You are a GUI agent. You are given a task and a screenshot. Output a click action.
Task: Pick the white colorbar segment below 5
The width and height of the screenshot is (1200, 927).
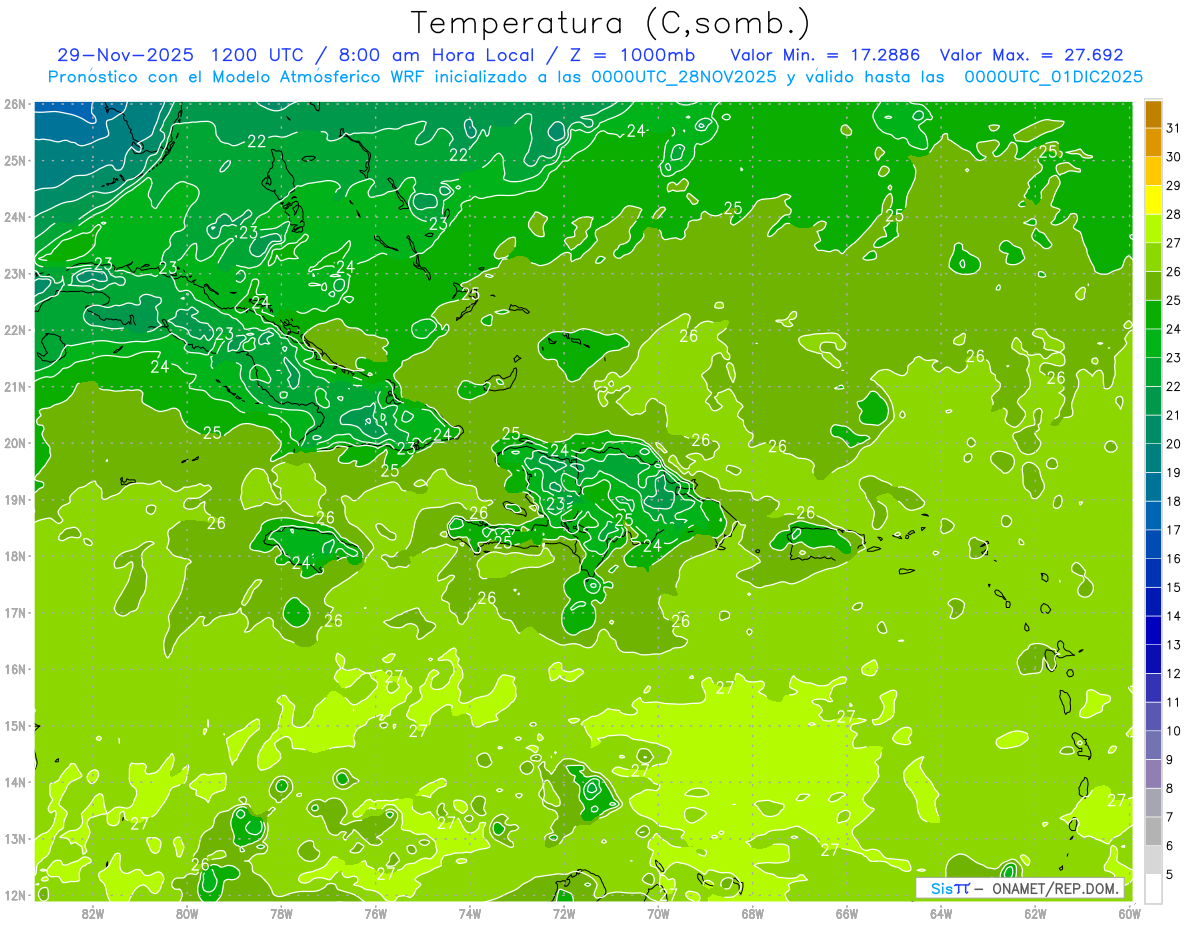(1153, 888)
